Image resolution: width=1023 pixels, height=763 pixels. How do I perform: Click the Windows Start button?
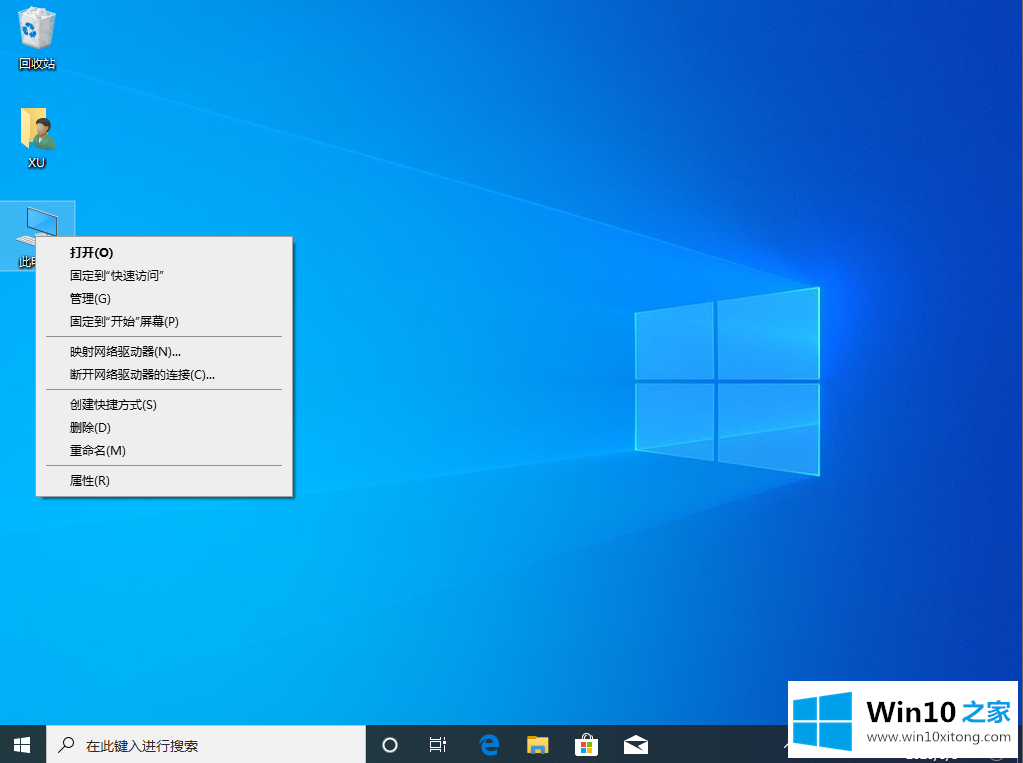22,744
